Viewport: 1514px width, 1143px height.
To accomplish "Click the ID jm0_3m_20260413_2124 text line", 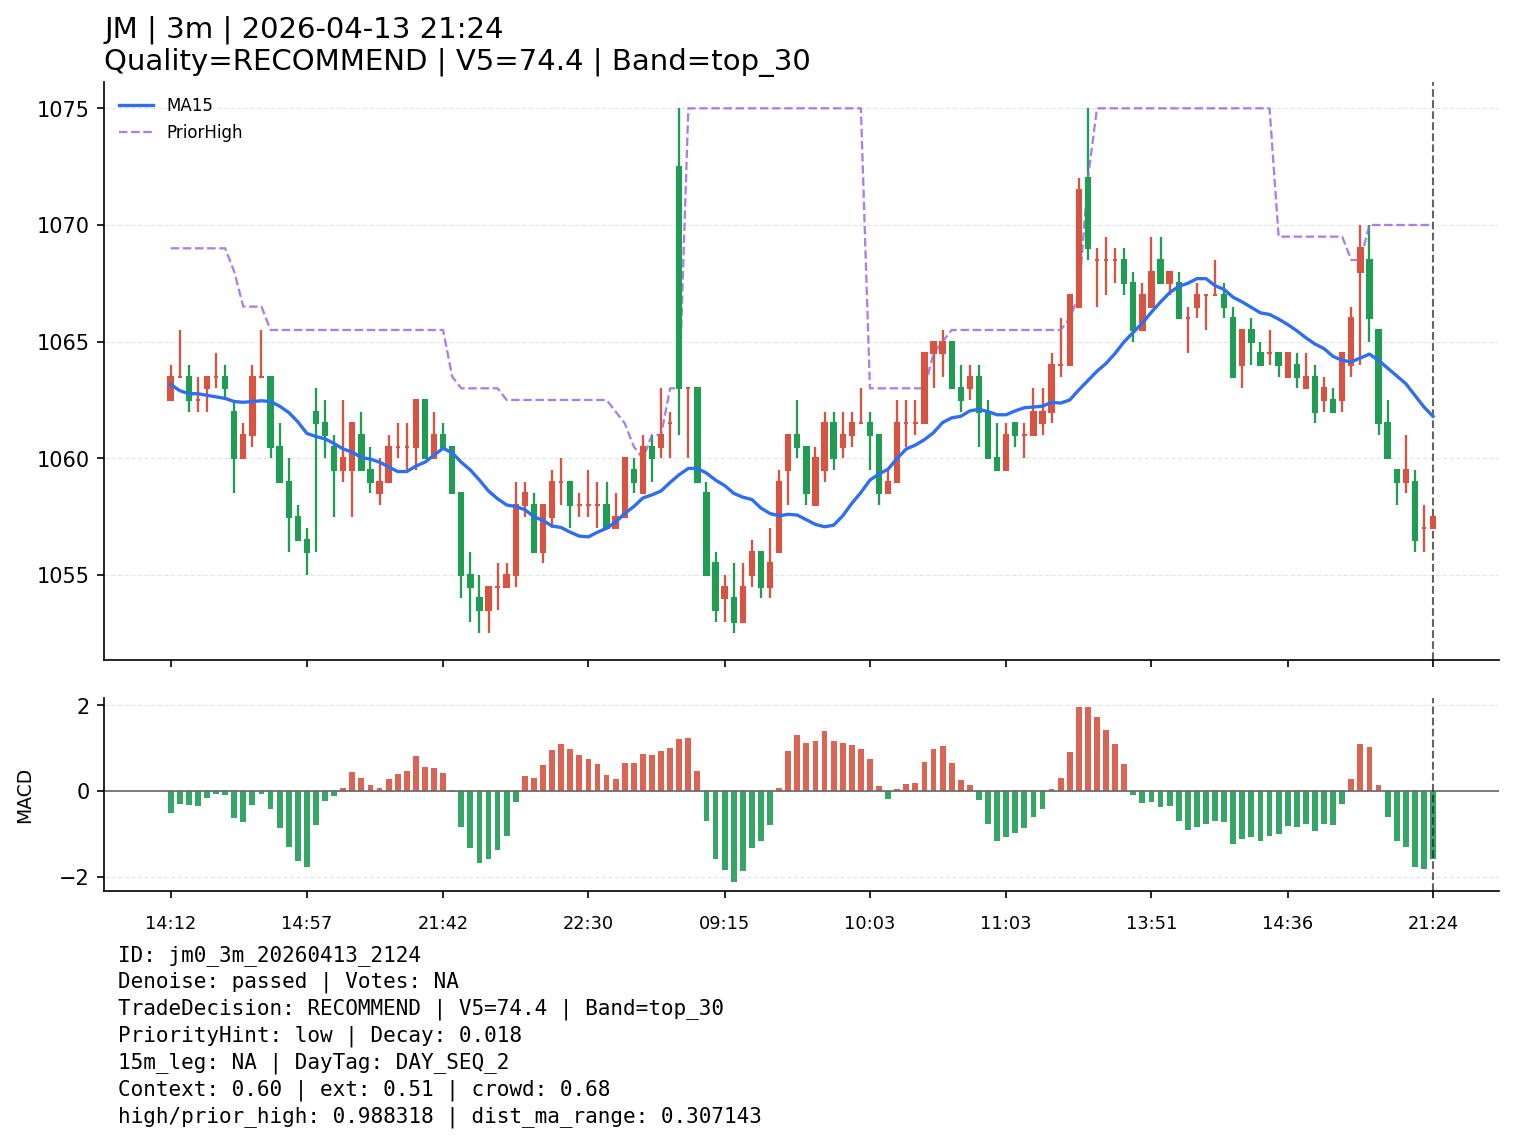I will [x=269, y=955].
